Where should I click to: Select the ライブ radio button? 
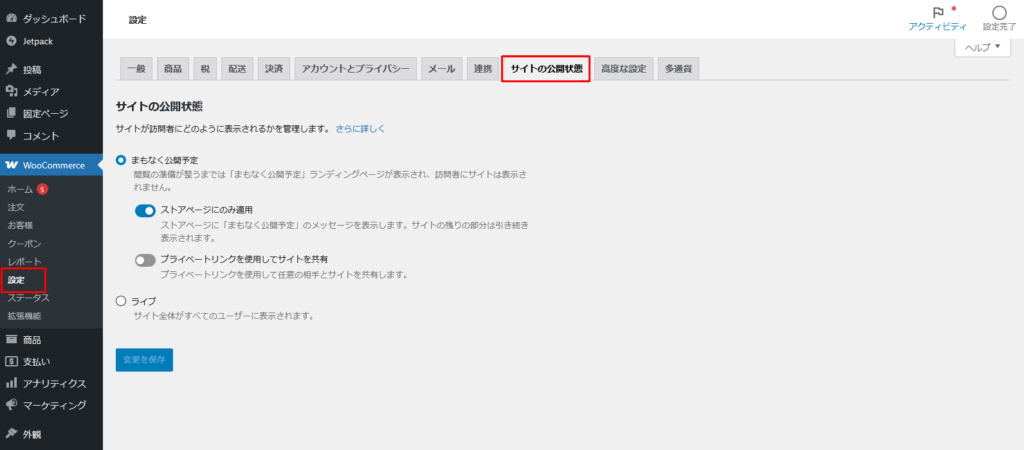click(x=122, y=301)
